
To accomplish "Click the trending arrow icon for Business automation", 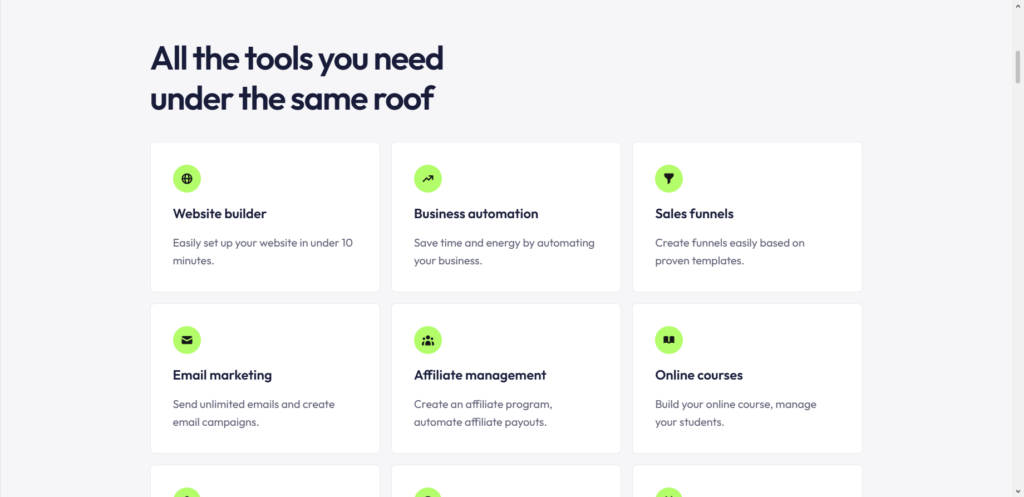I will [x=428, y=179].
